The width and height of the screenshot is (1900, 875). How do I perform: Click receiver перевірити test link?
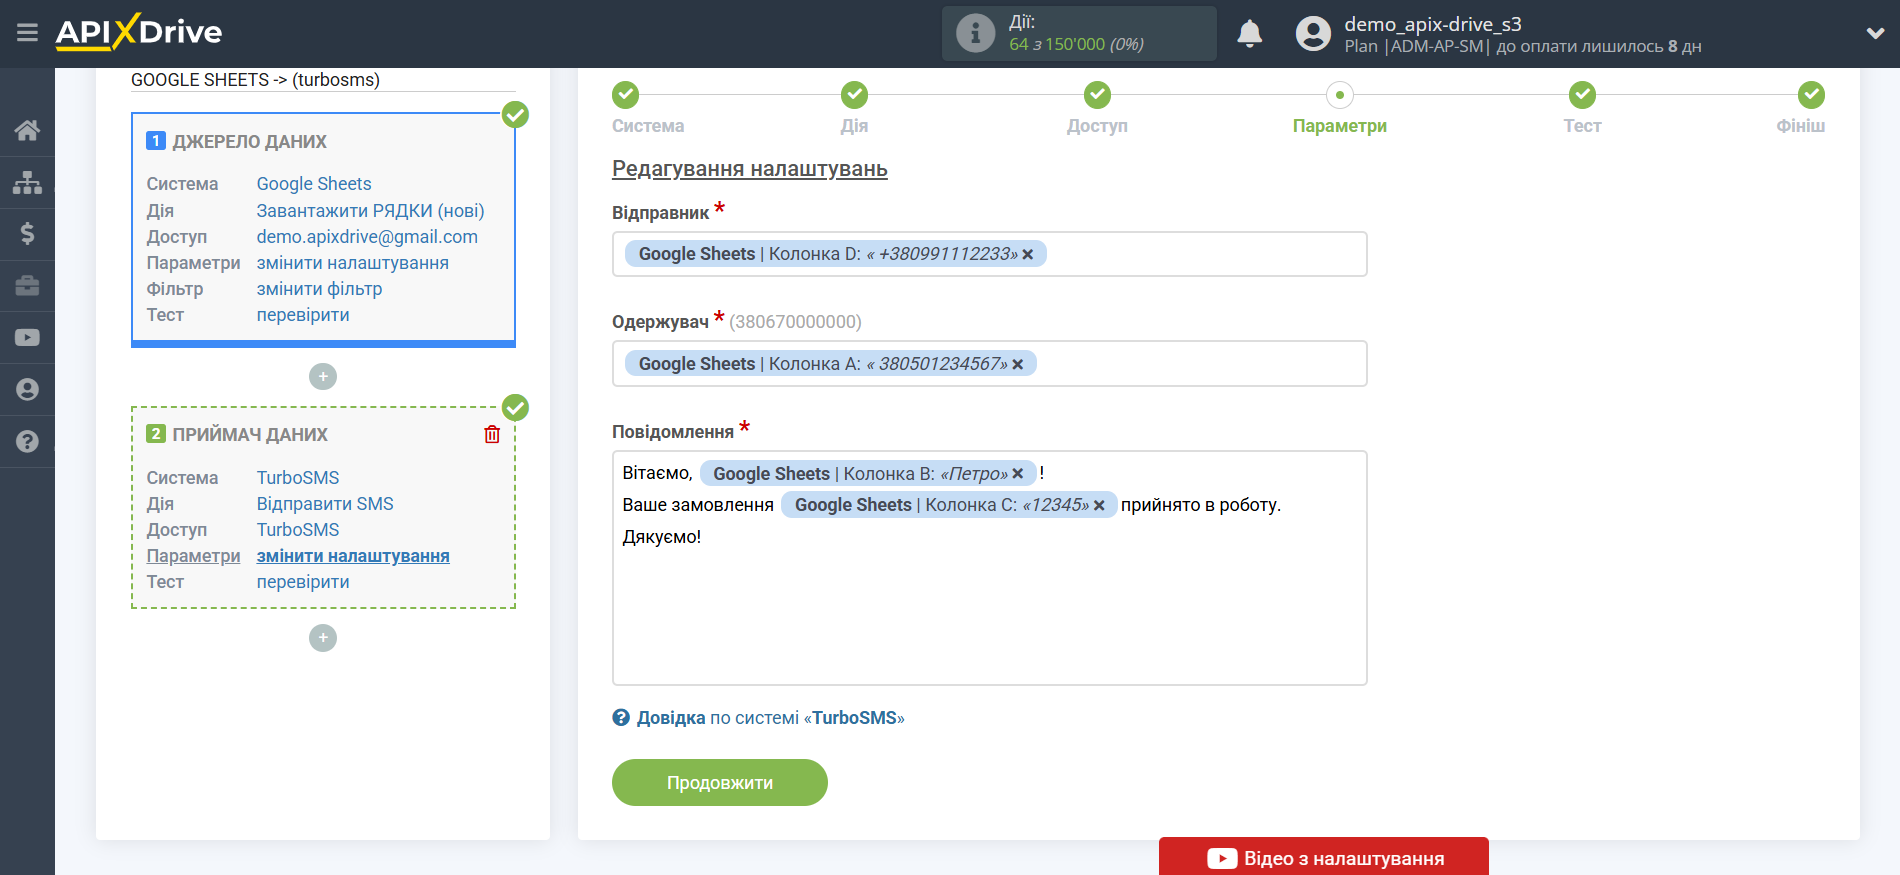303,582
